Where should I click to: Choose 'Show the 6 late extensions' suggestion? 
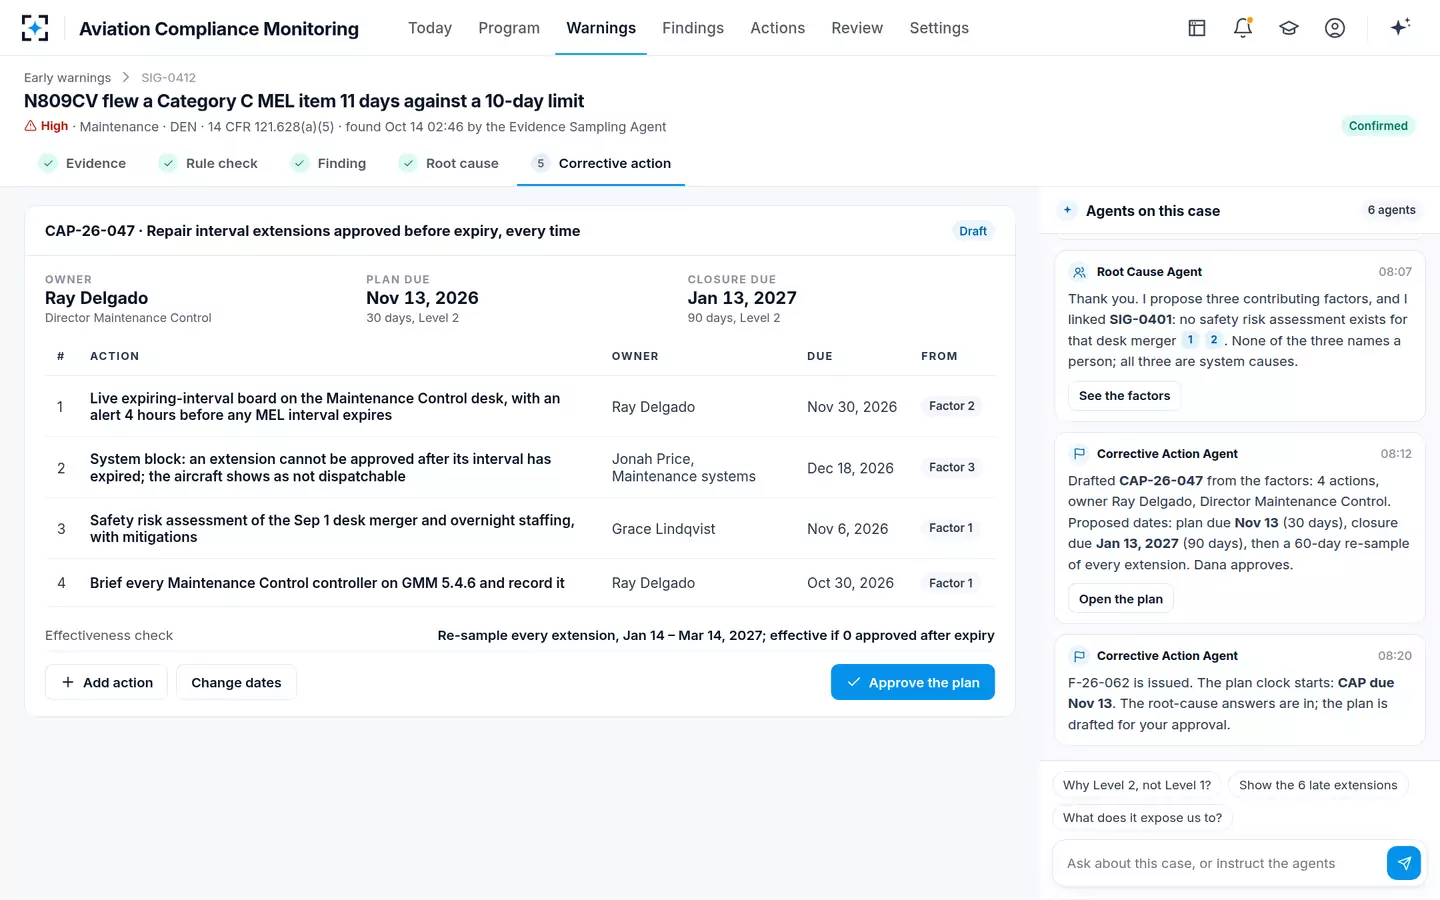tap(1318, 785)
